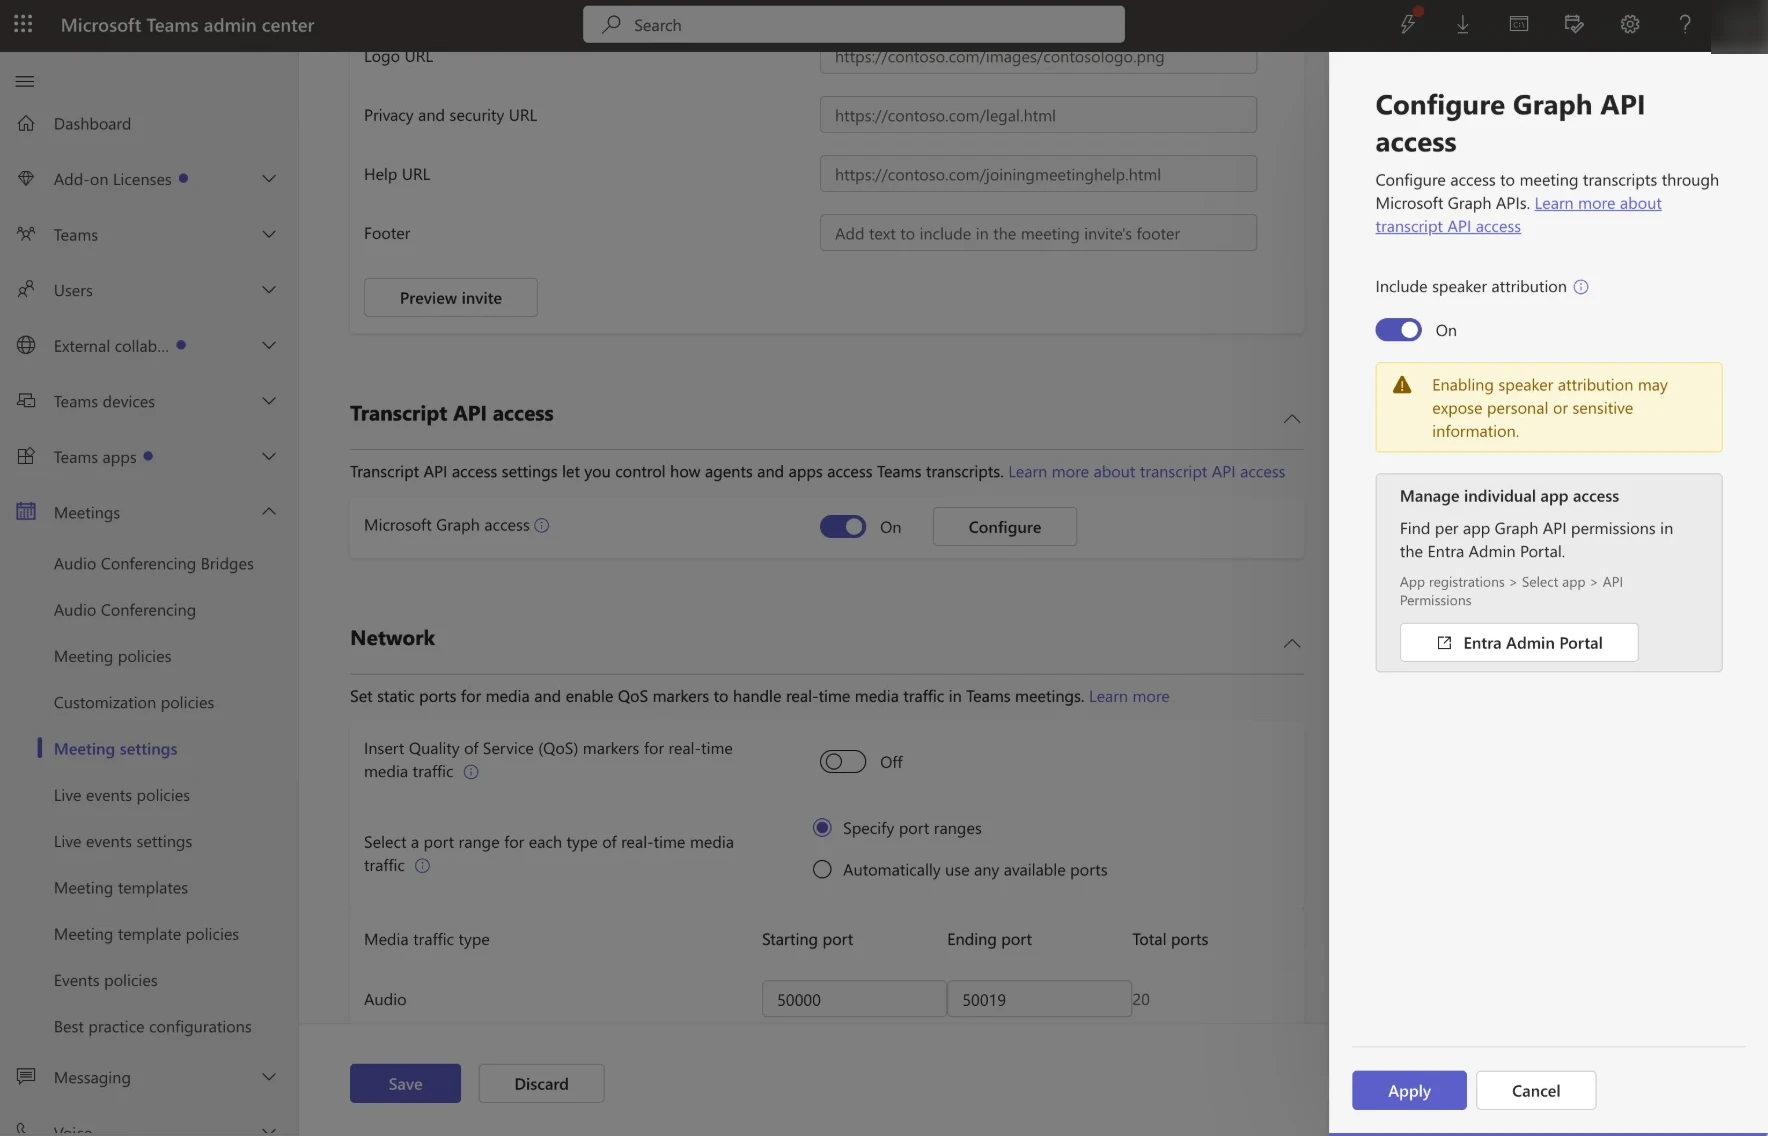Viewport: 1768px width, 1136px height.
Task: Click the Messaging chat icon
Action: 26,1076
